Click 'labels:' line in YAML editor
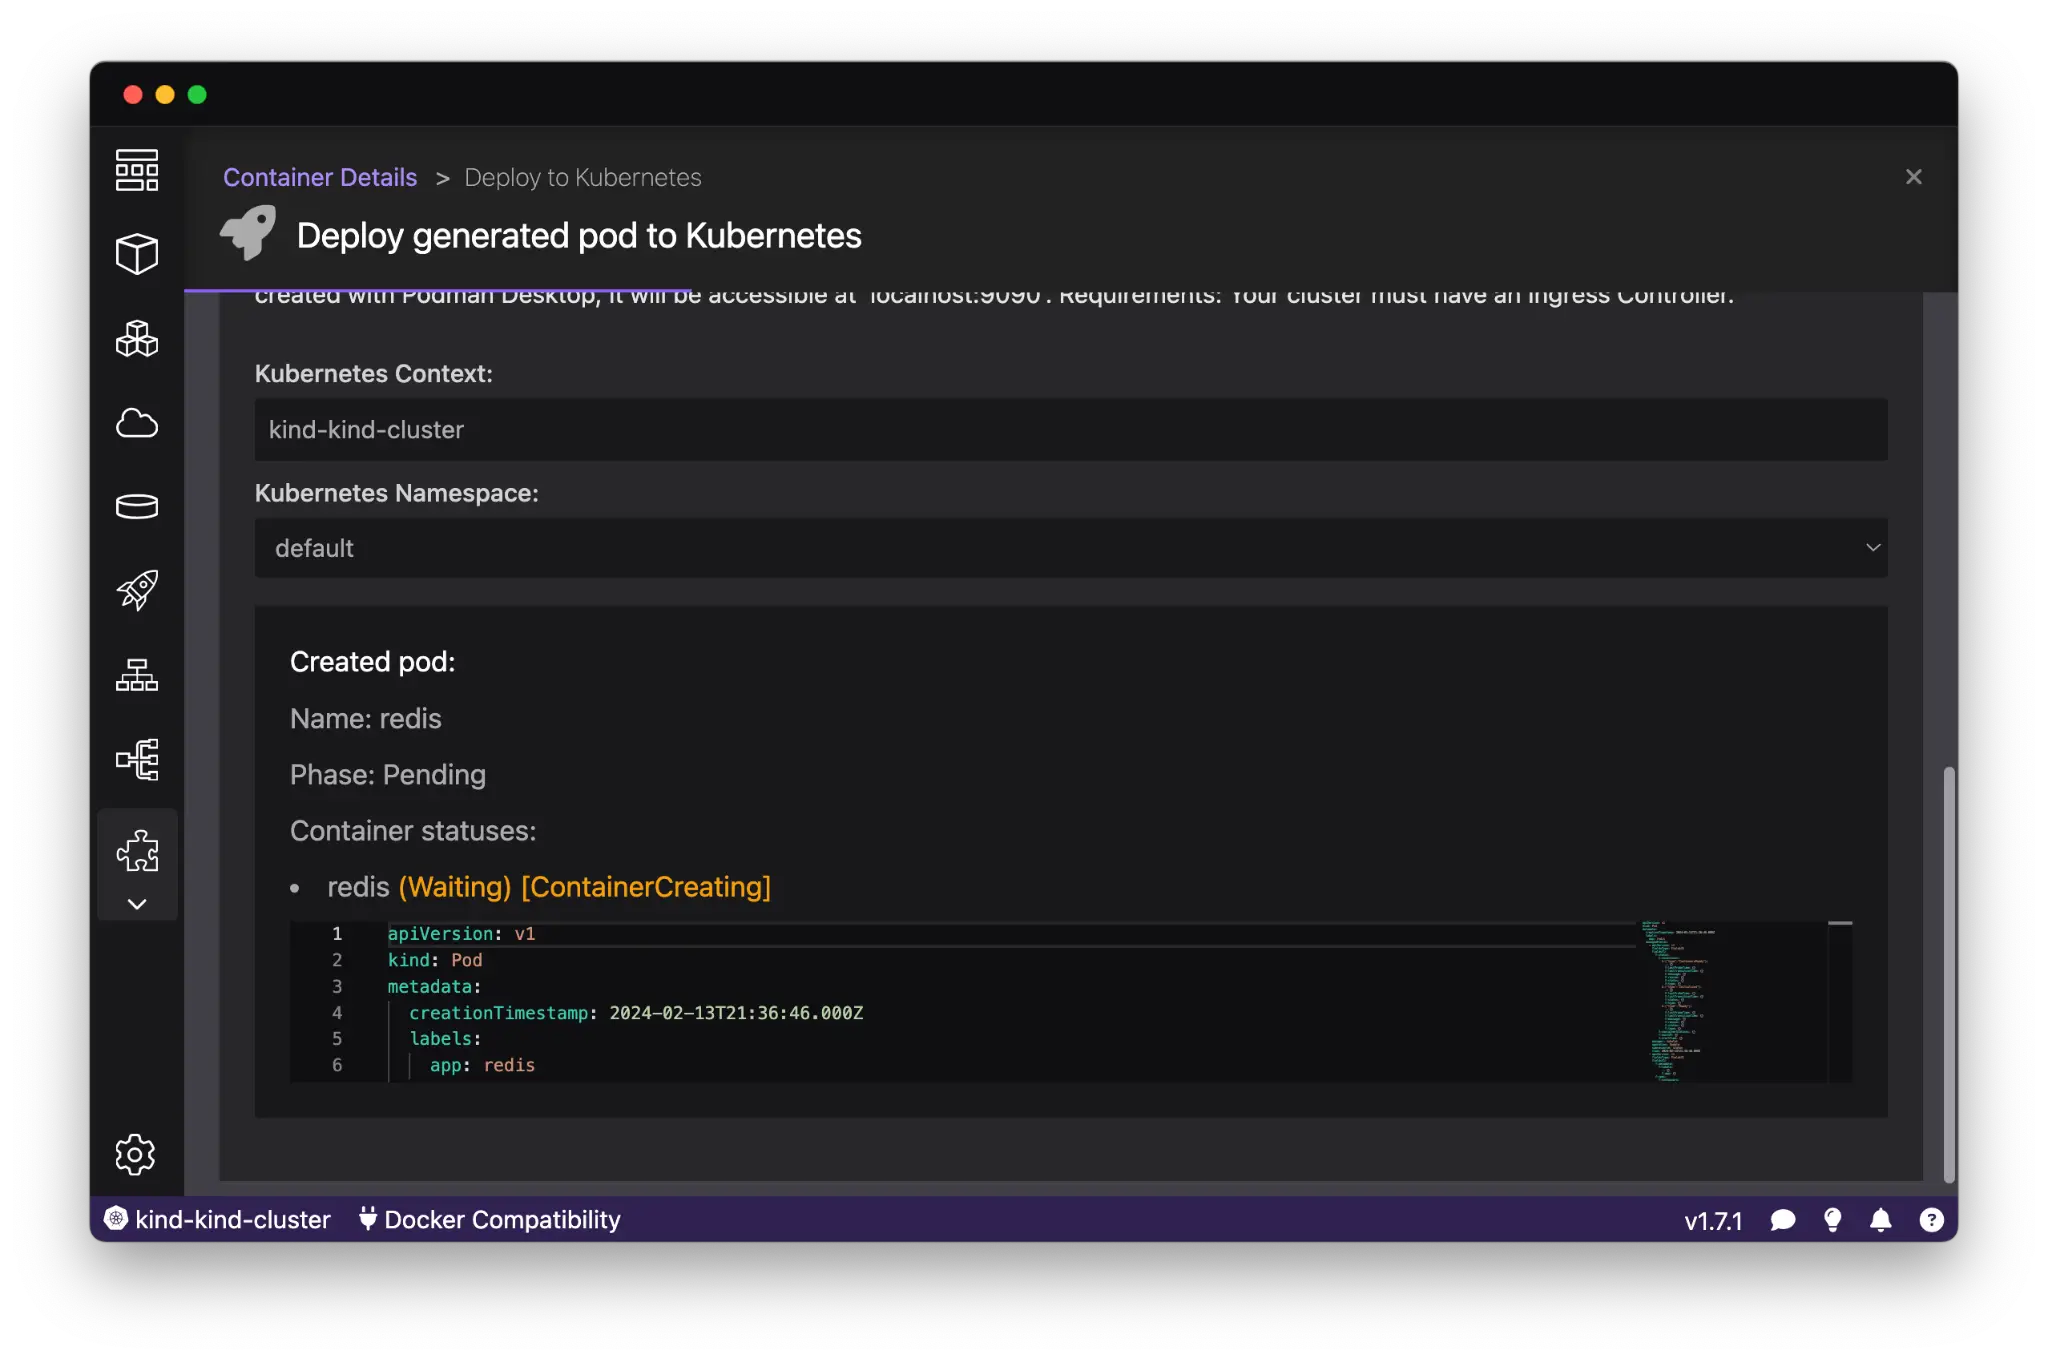The height and width of the screenshot is (1361, 2048). click(445, 1039)
